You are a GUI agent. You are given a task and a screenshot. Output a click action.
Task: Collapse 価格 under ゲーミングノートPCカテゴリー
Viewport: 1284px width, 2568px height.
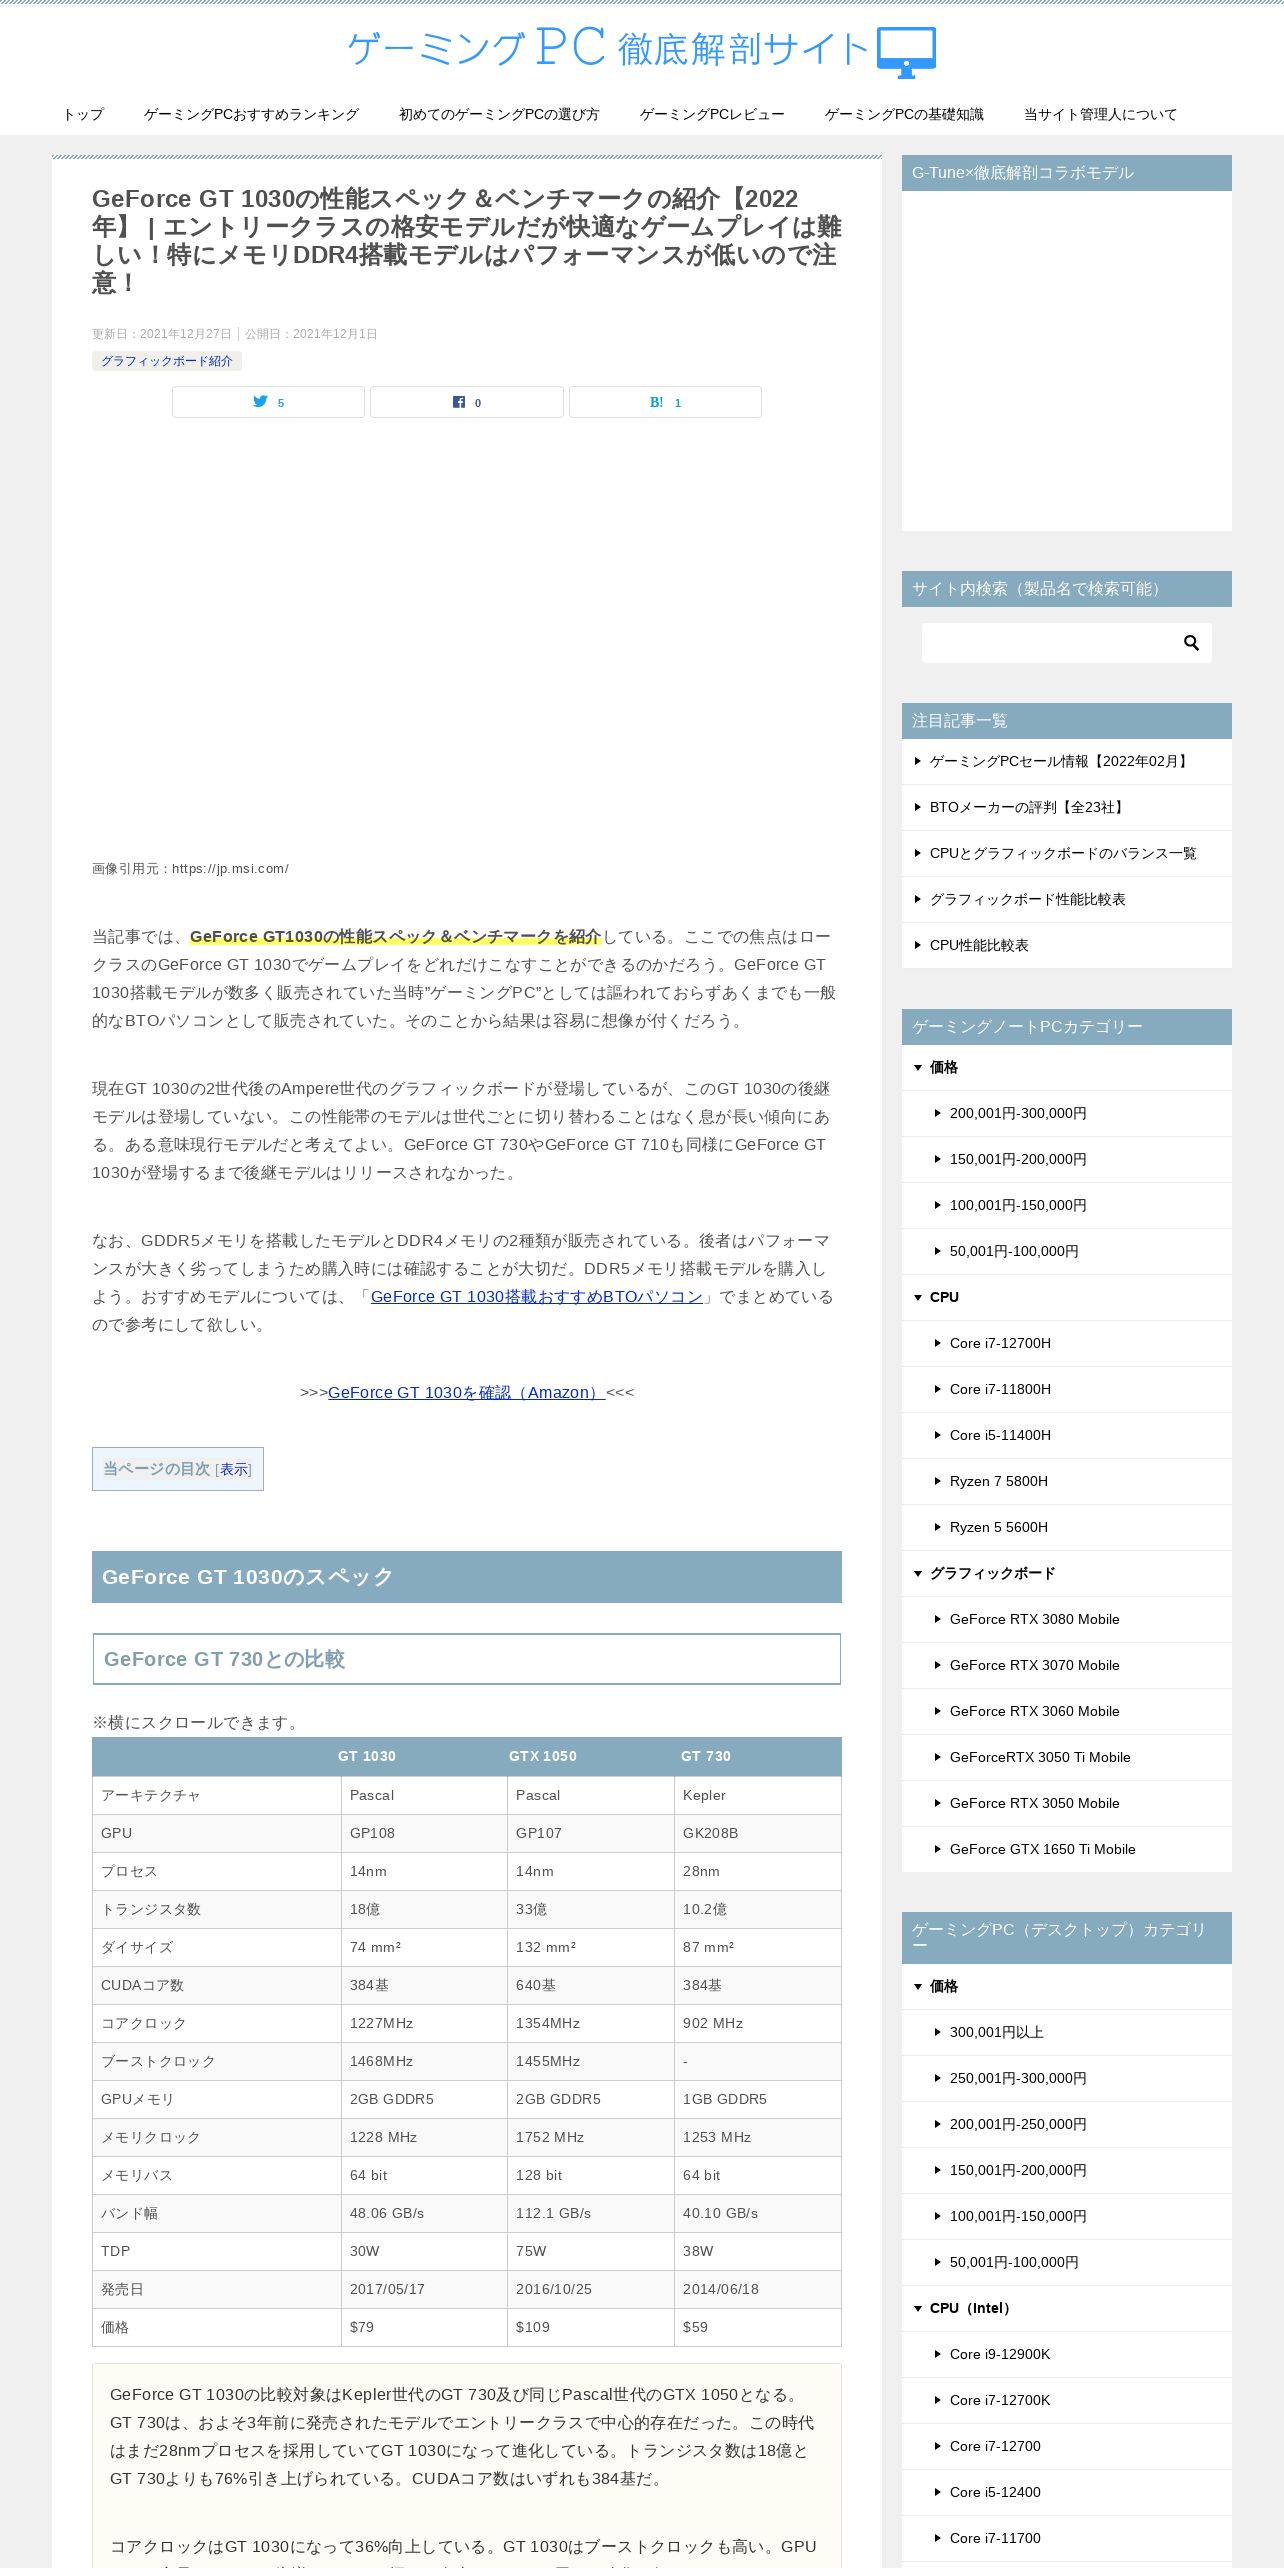1067,1067
